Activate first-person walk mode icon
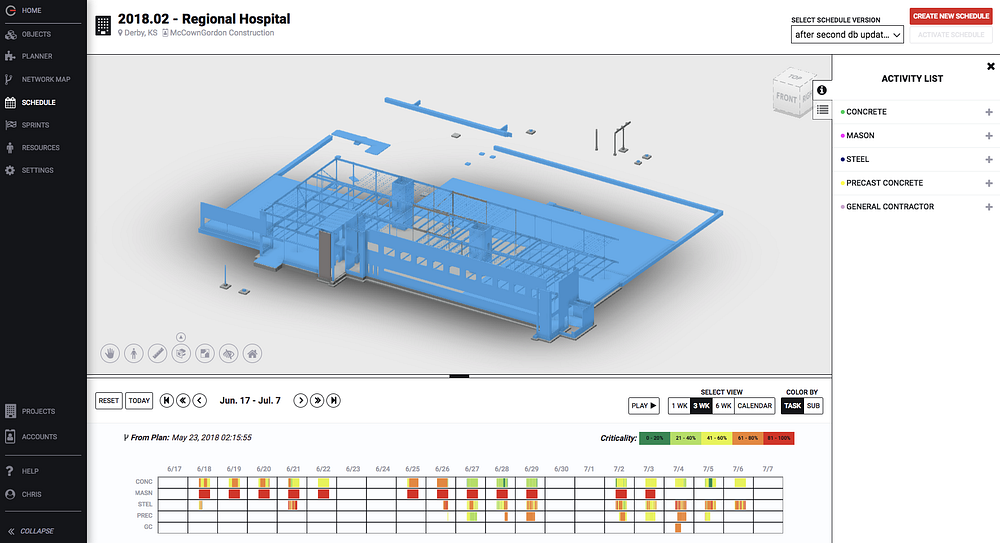The image size is (1000, 543). click(x=133, y=353)
